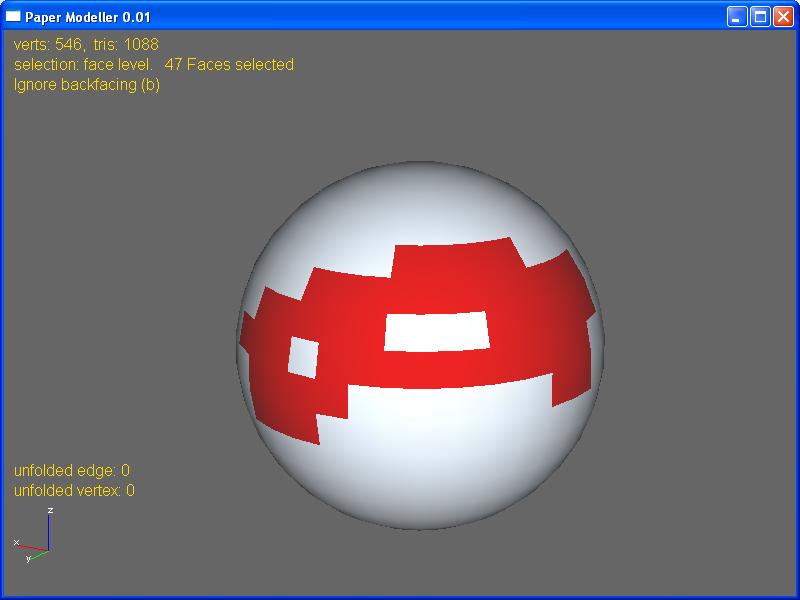This screenshot has width=800, height=600.
Task: Click the 'verts: 546, tris: 1088' text
Action: tap(86, 44)
